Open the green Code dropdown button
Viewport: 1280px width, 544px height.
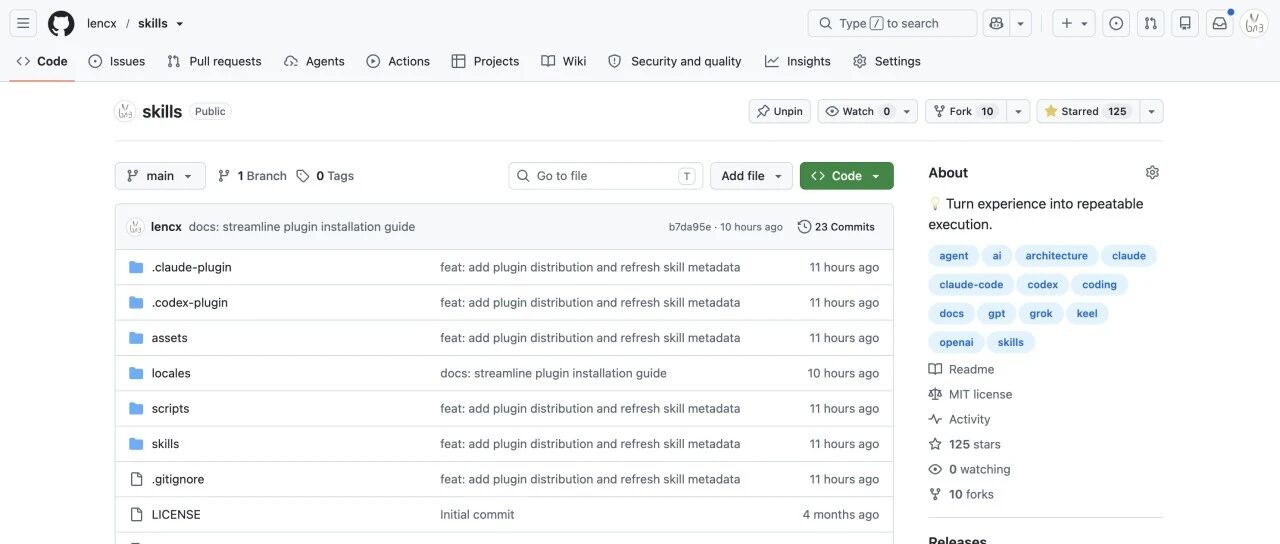[846, 176]
